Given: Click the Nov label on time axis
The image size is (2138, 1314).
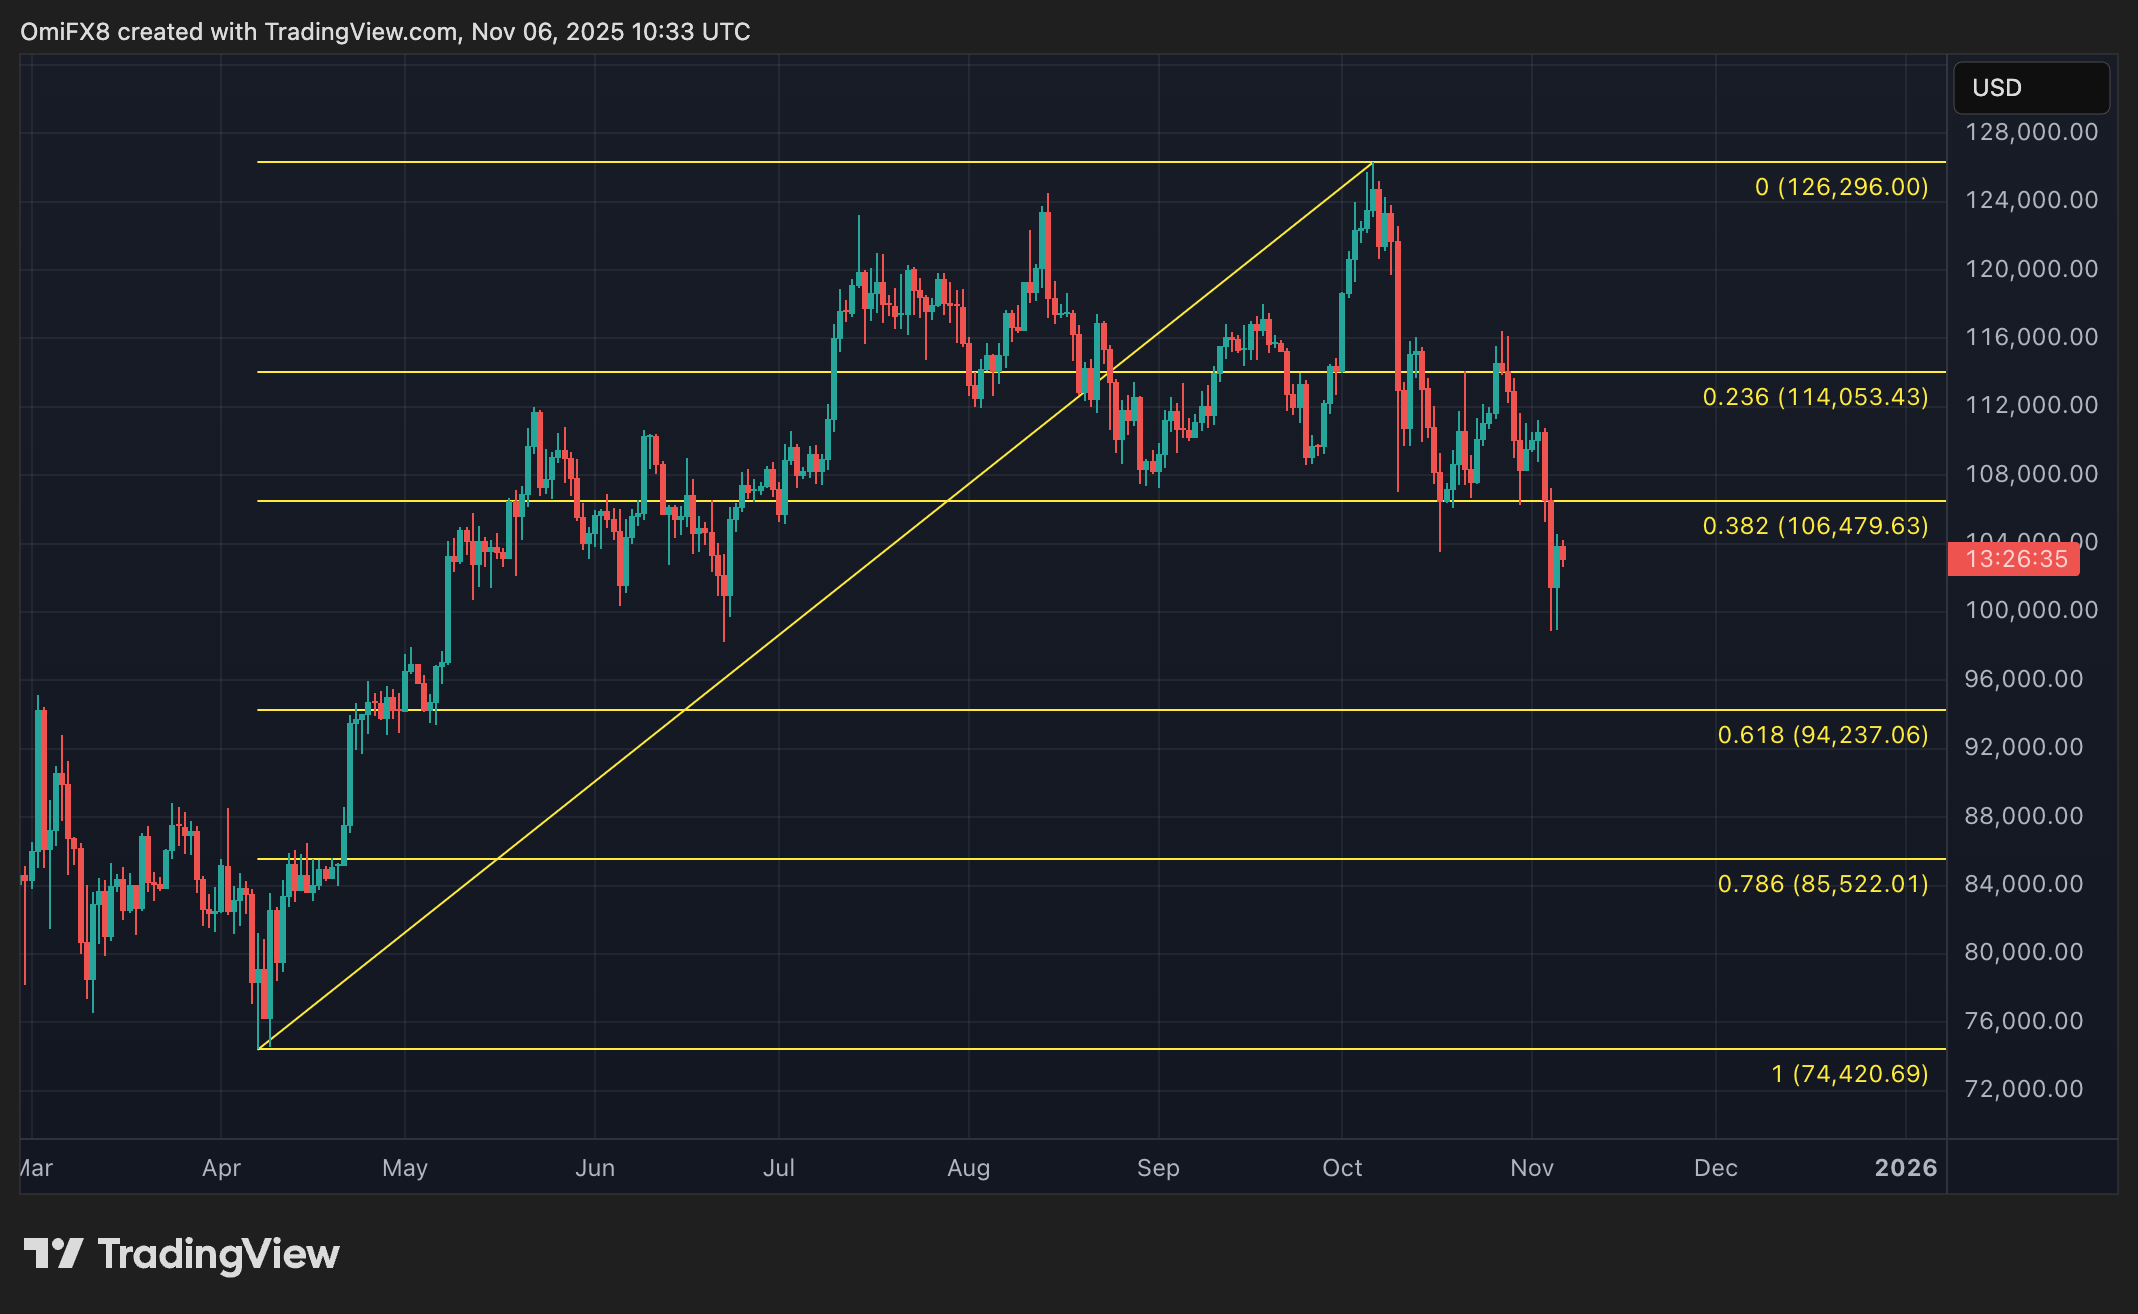Looking at the screenshot, I should click(1531, 1168).
